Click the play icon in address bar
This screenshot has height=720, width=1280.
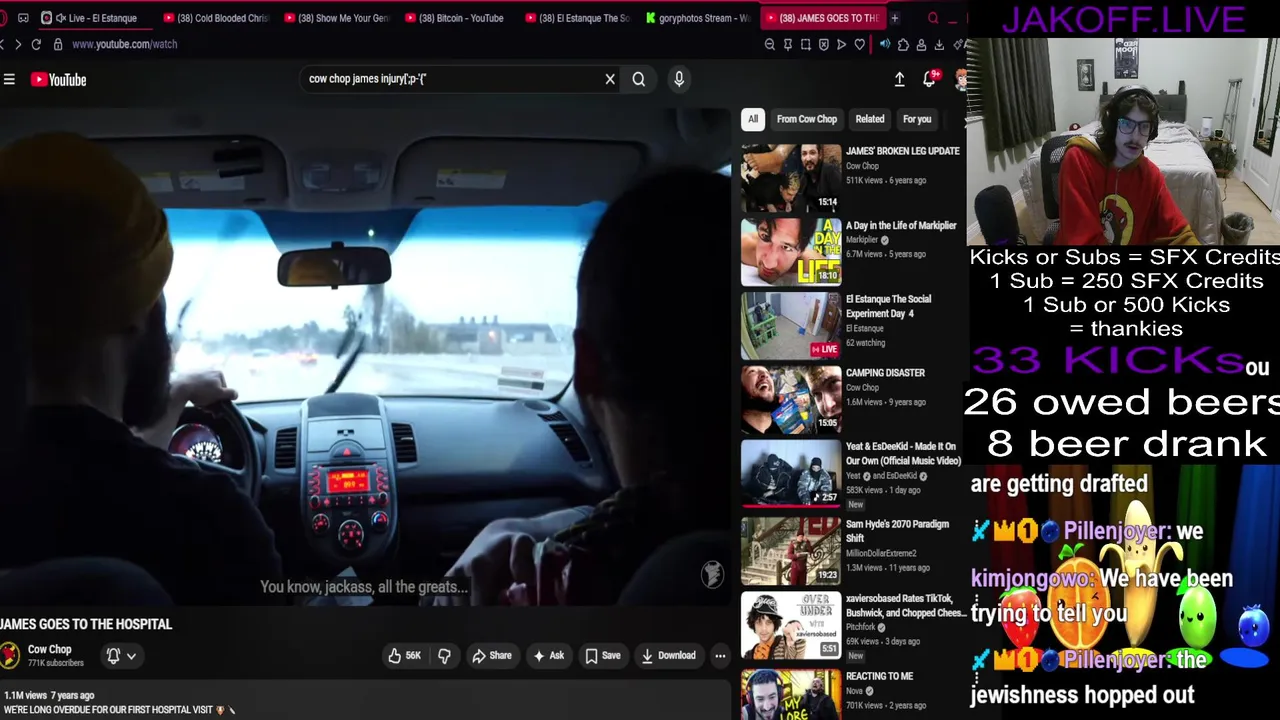coord(841,44)
